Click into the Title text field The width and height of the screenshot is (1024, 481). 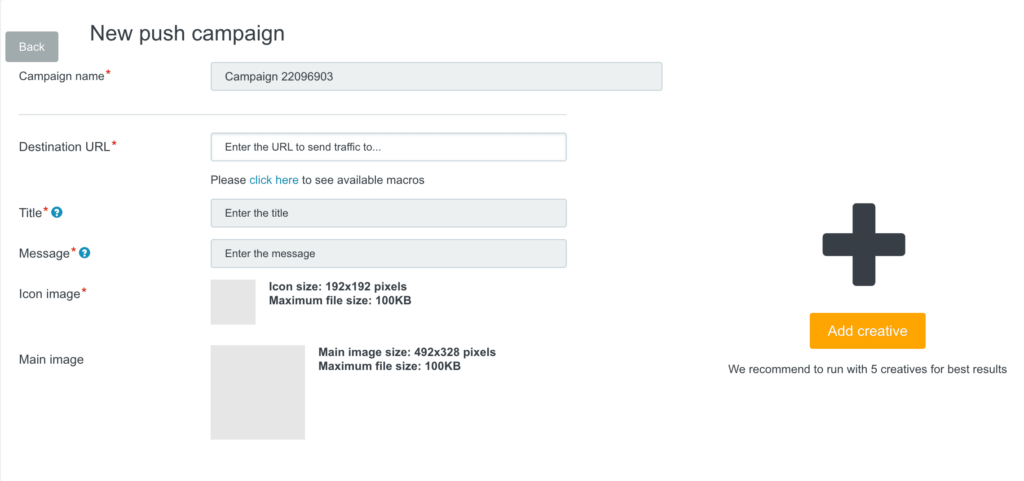(x=389, y=213)
